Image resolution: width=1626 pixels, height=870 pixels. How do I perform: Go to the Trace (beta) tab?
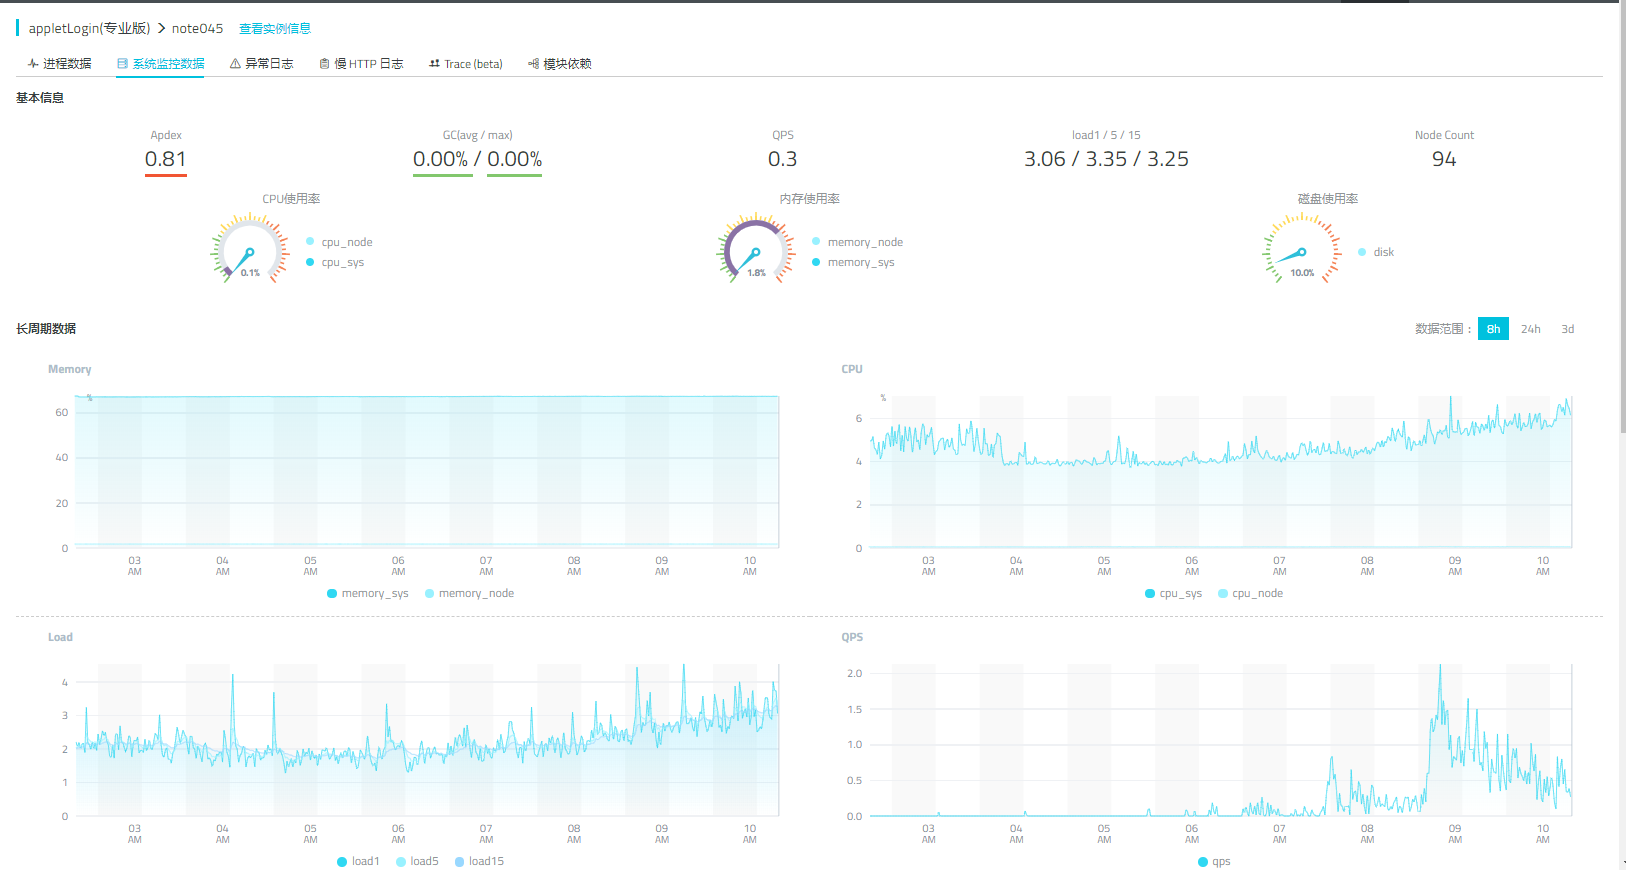pyautogui.click(x=466, y=64)
